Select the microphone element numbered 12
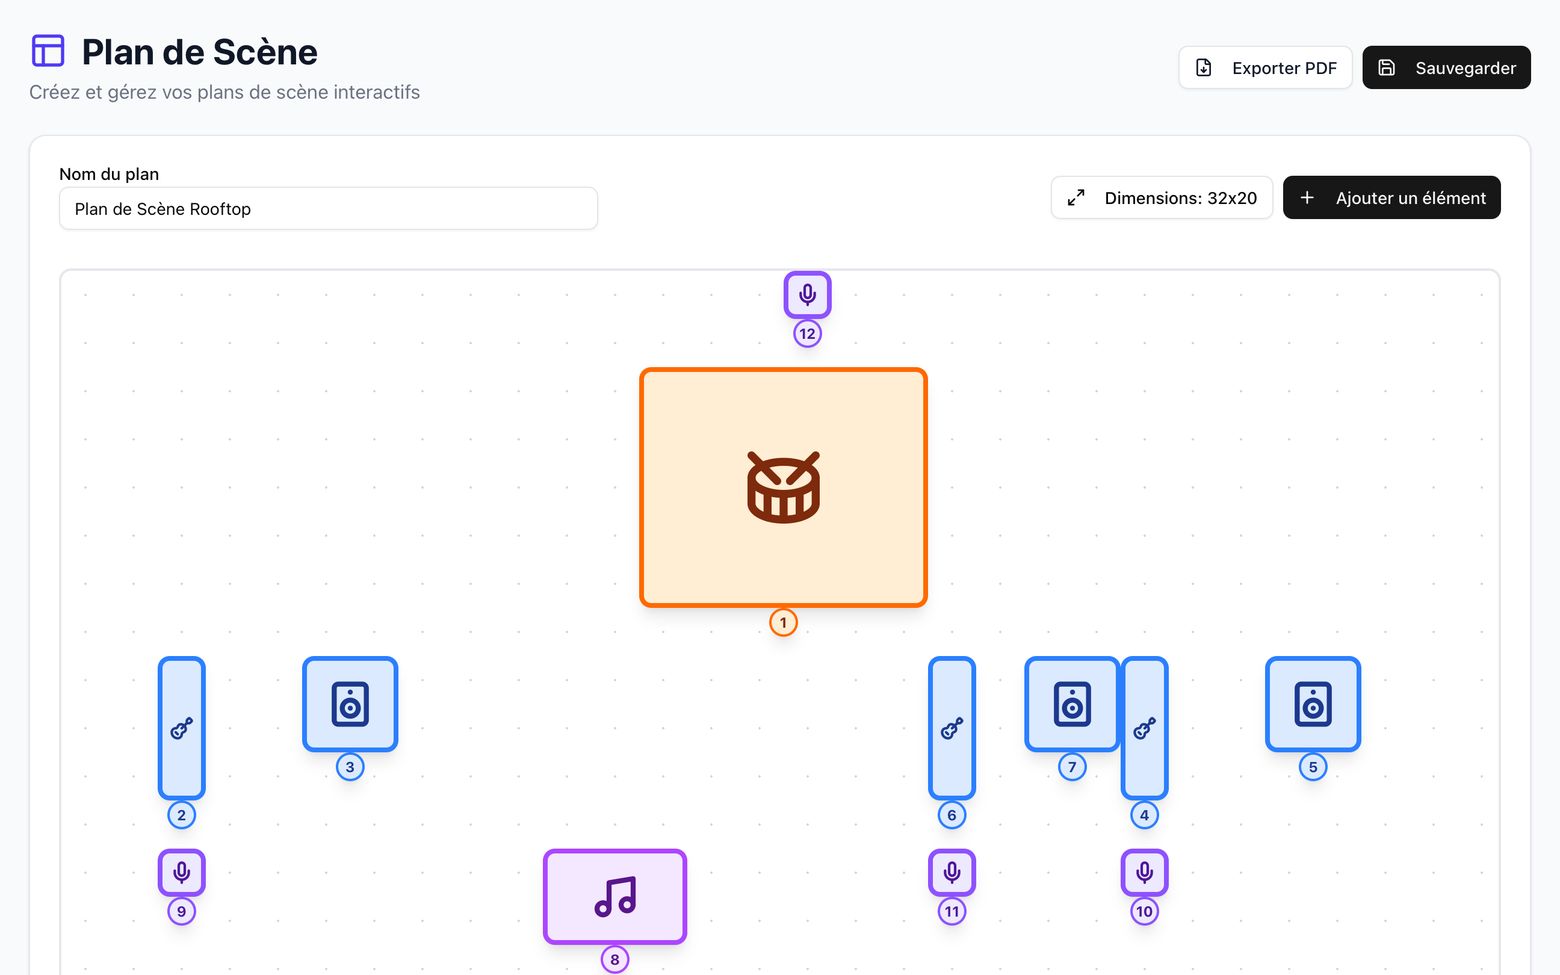The image size is (1560, 975). point(807,295)
